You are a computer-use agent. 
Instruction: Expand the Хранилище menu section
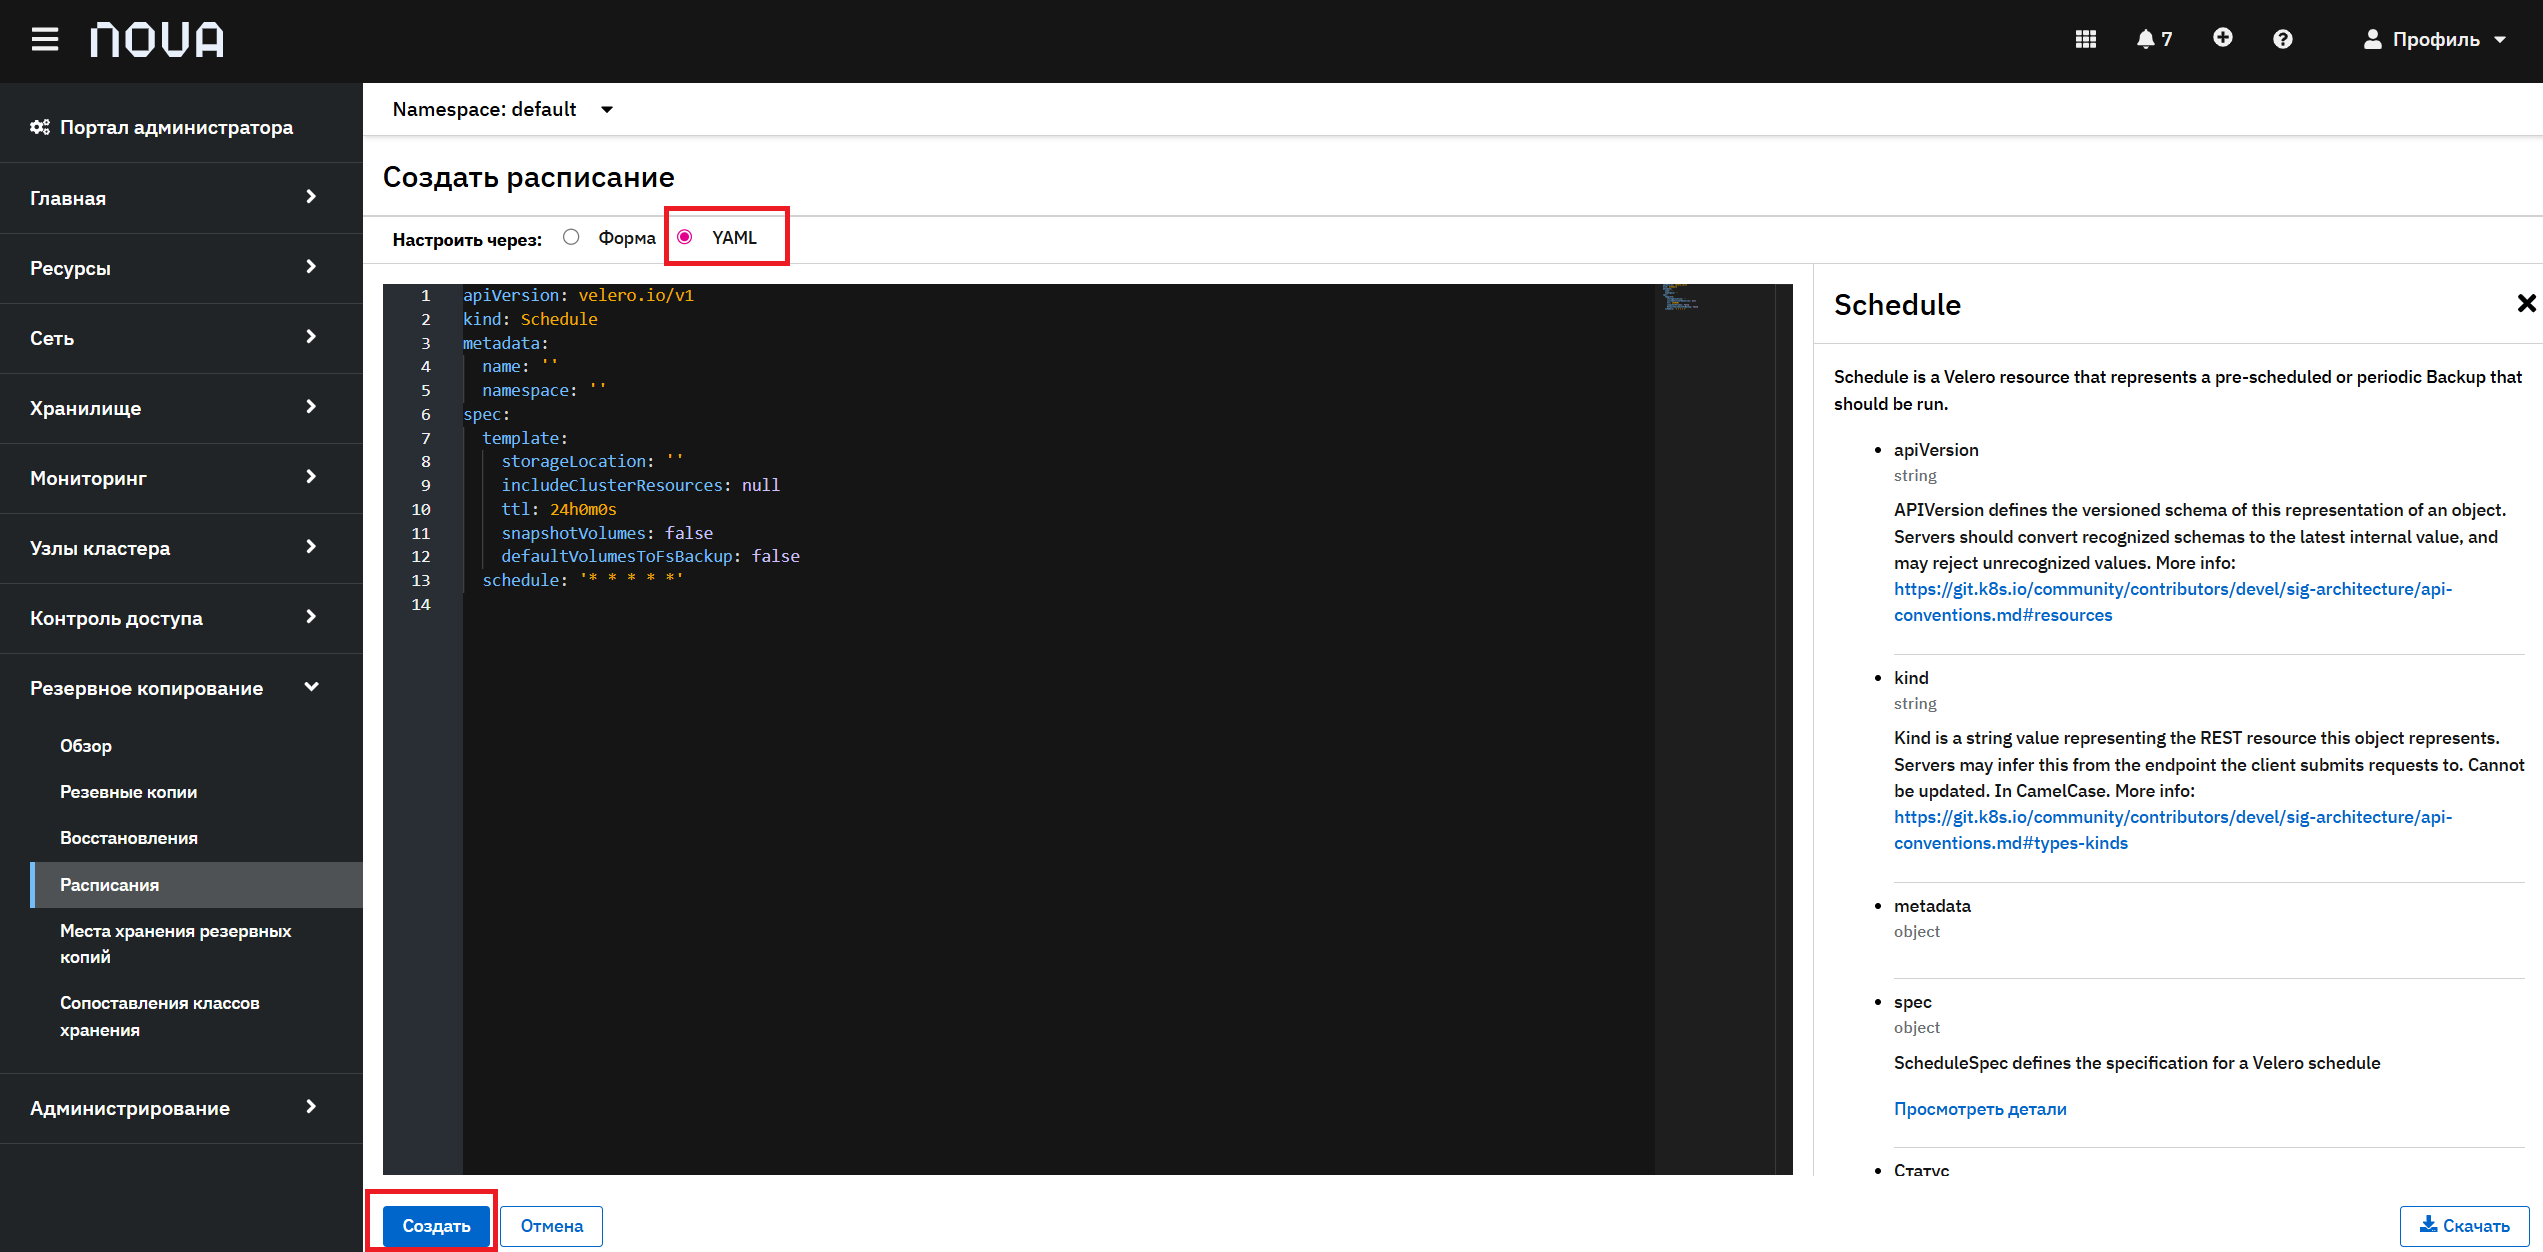tap(181, 408)
